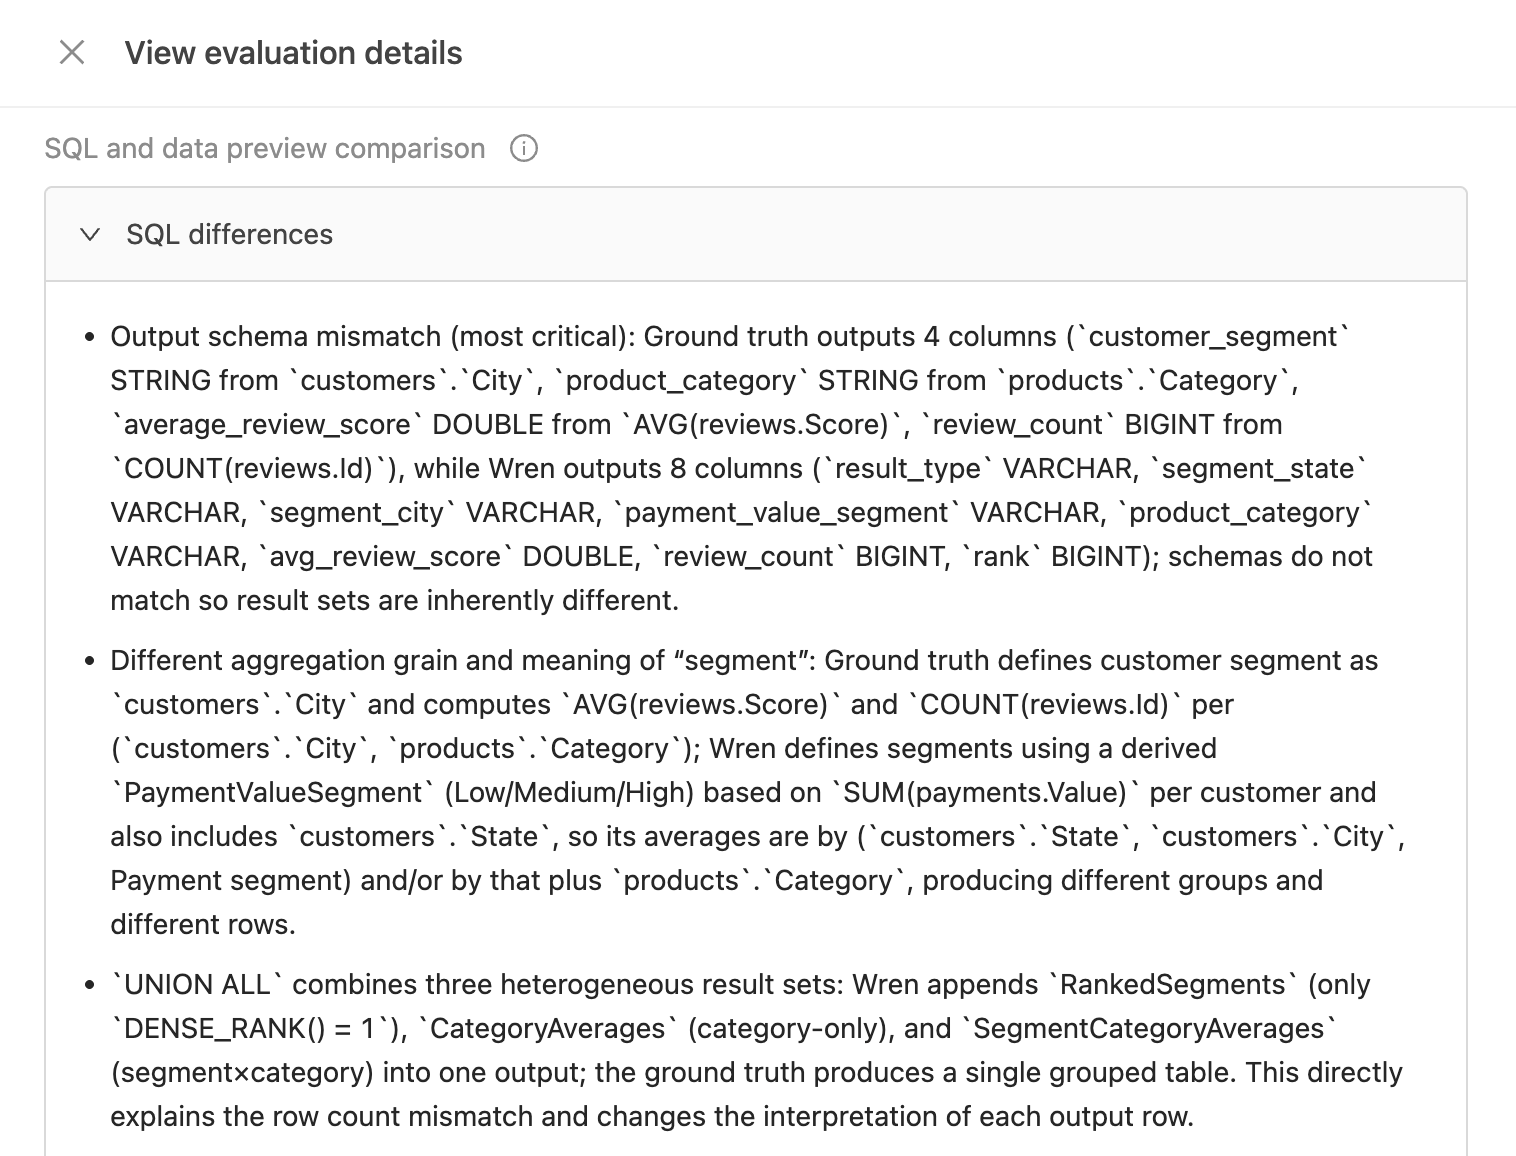Close the evaluation details panel

tap(72, 52)
